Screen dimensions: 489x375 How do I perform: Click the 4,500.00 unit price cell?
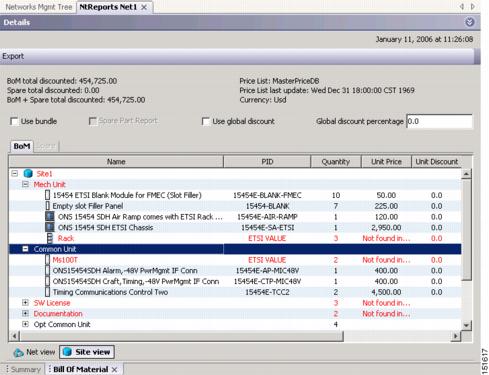tap(386, 292)
